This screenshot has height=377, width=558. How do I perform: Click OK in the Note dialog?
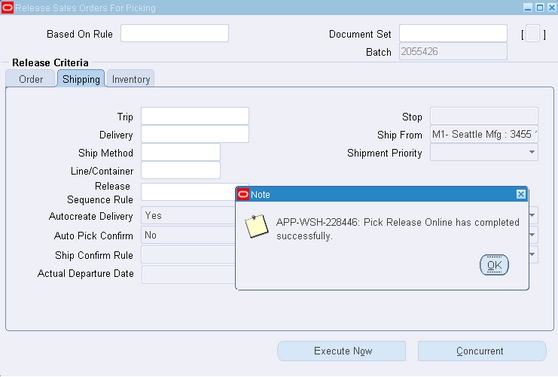pyautogui.click(x=494, y=265)
